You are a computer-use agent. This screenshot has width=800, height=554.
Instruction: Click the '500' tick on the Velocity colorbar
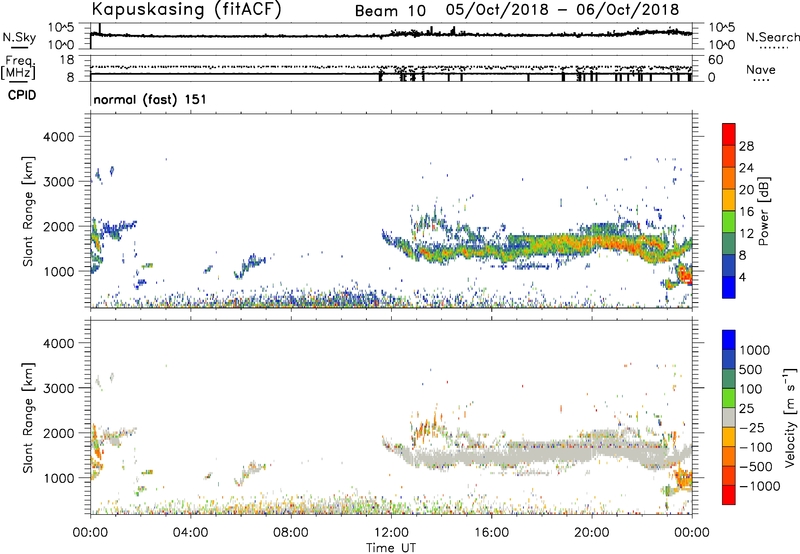[x=751, y=370]
